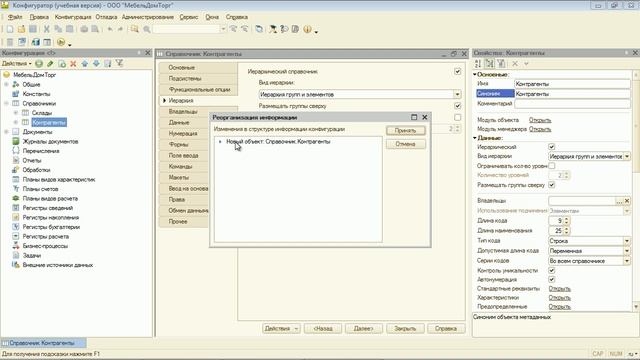Toggle Ограничивать кол-во уровней in Properties panel
This screenshot has height=360, width=640.
[x=552, y=166]
